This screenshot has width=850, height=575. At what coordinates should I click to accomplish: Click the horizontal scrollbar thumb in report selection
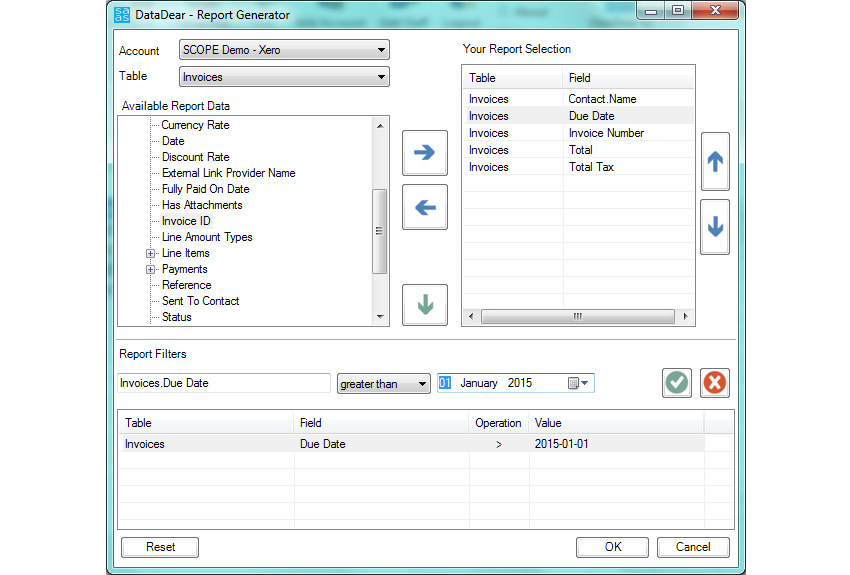coord(577,316)
